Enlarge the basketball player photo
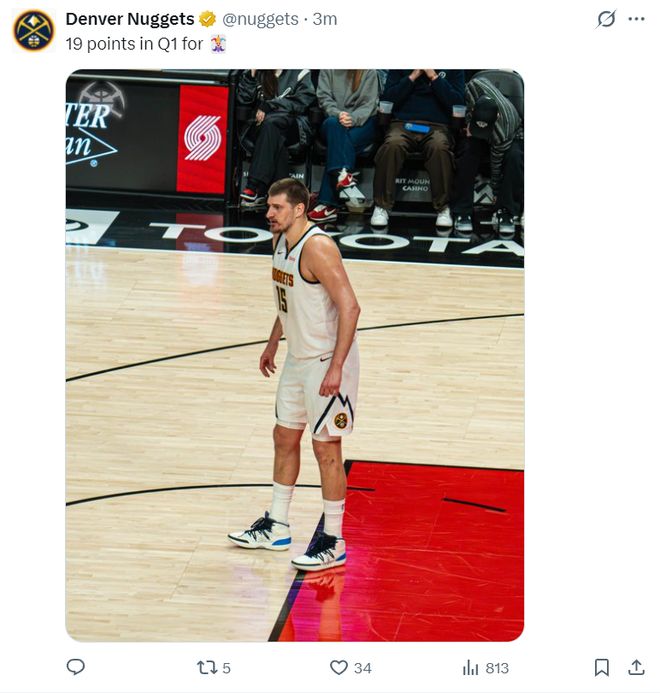Image resolution: width=660 pixels, height=693 pixels. click(x=295, y=355)
